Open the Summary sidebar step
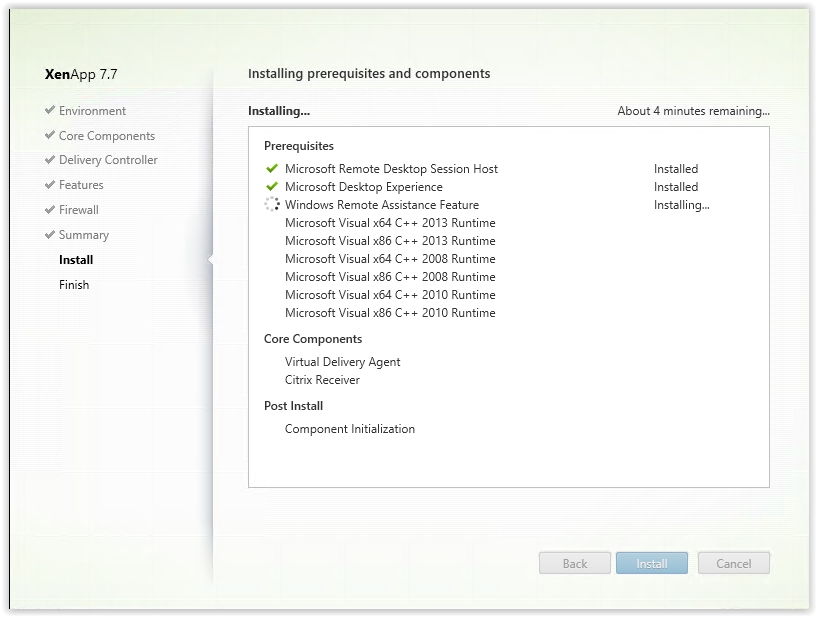 point(83,235)
